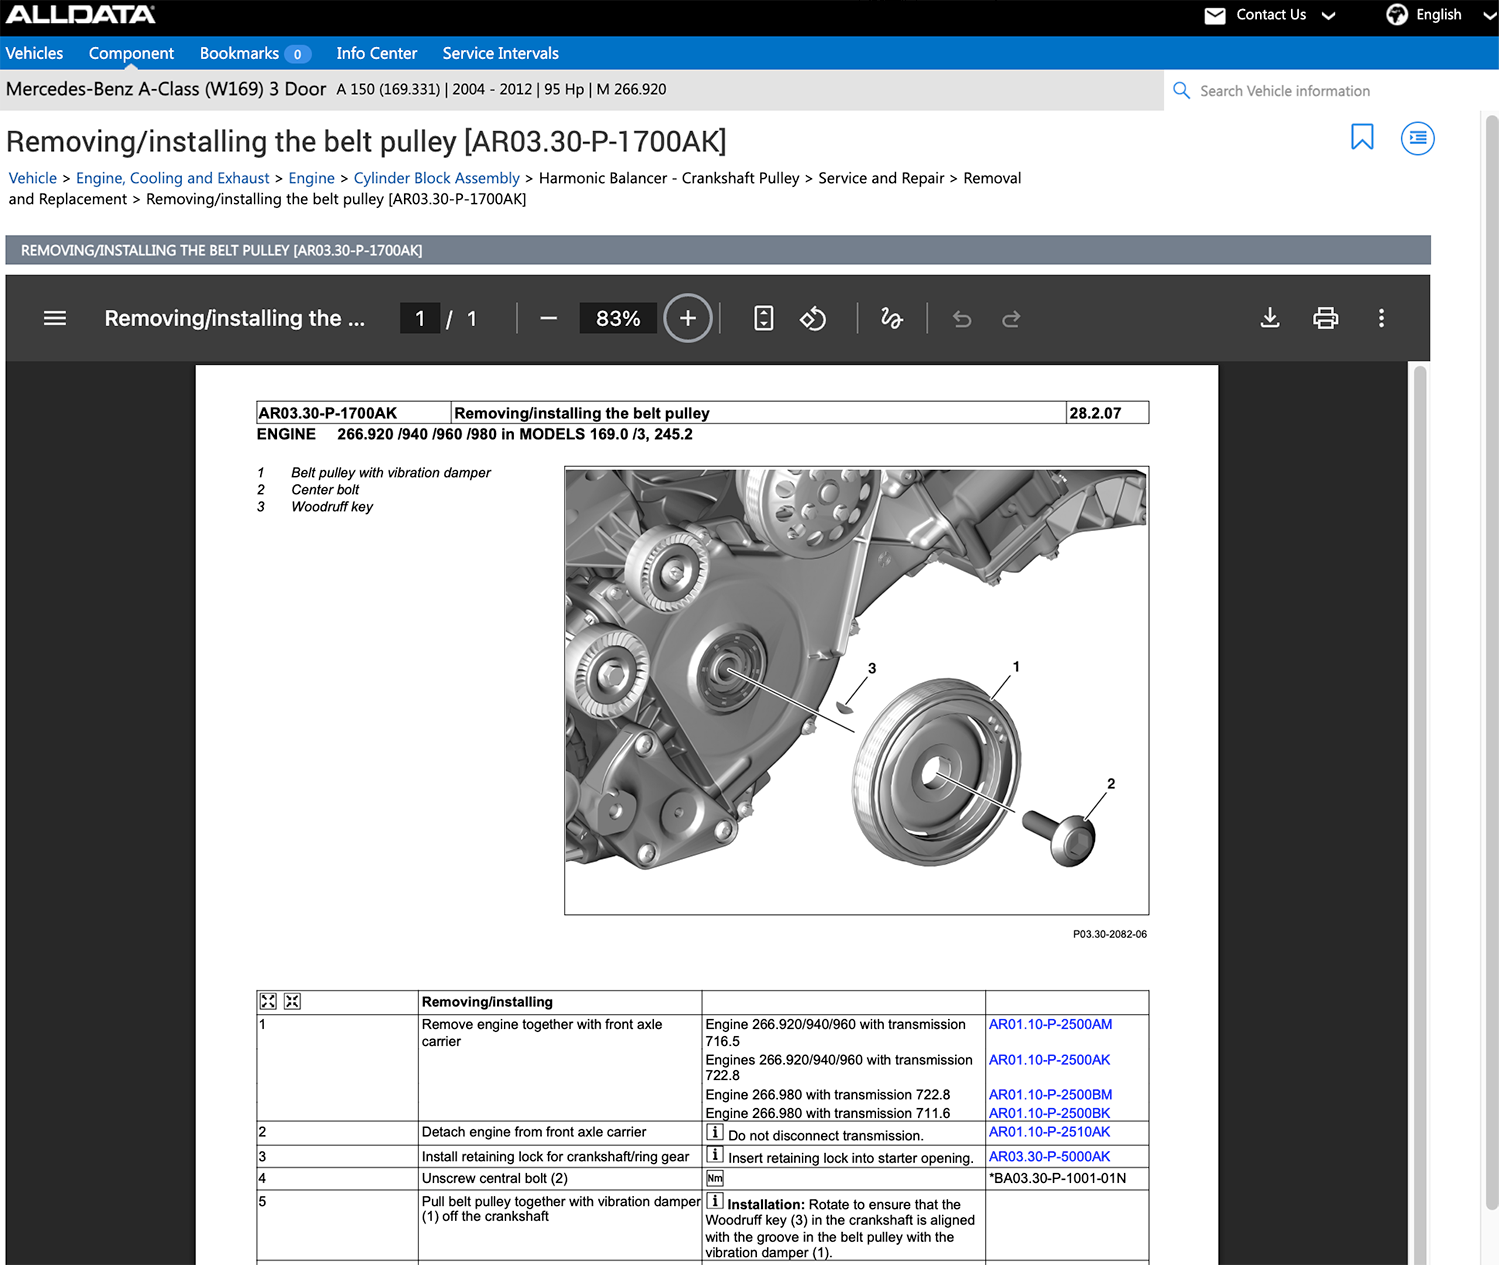Undo last annotation in PDF toolbar
This screenshot has width=1500, height=1265.
point(962,319)
